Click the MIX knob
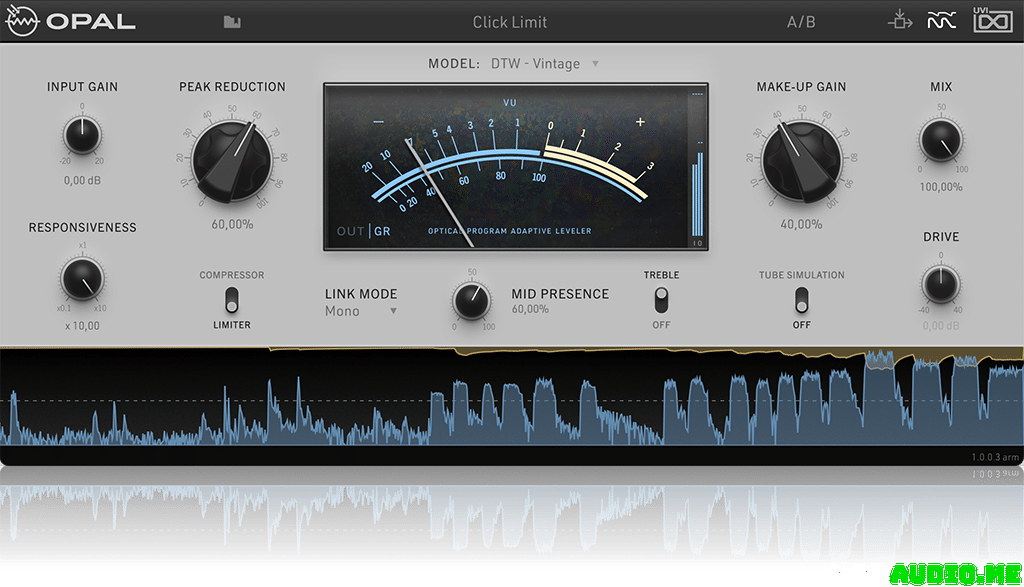 tap(940, 140)
